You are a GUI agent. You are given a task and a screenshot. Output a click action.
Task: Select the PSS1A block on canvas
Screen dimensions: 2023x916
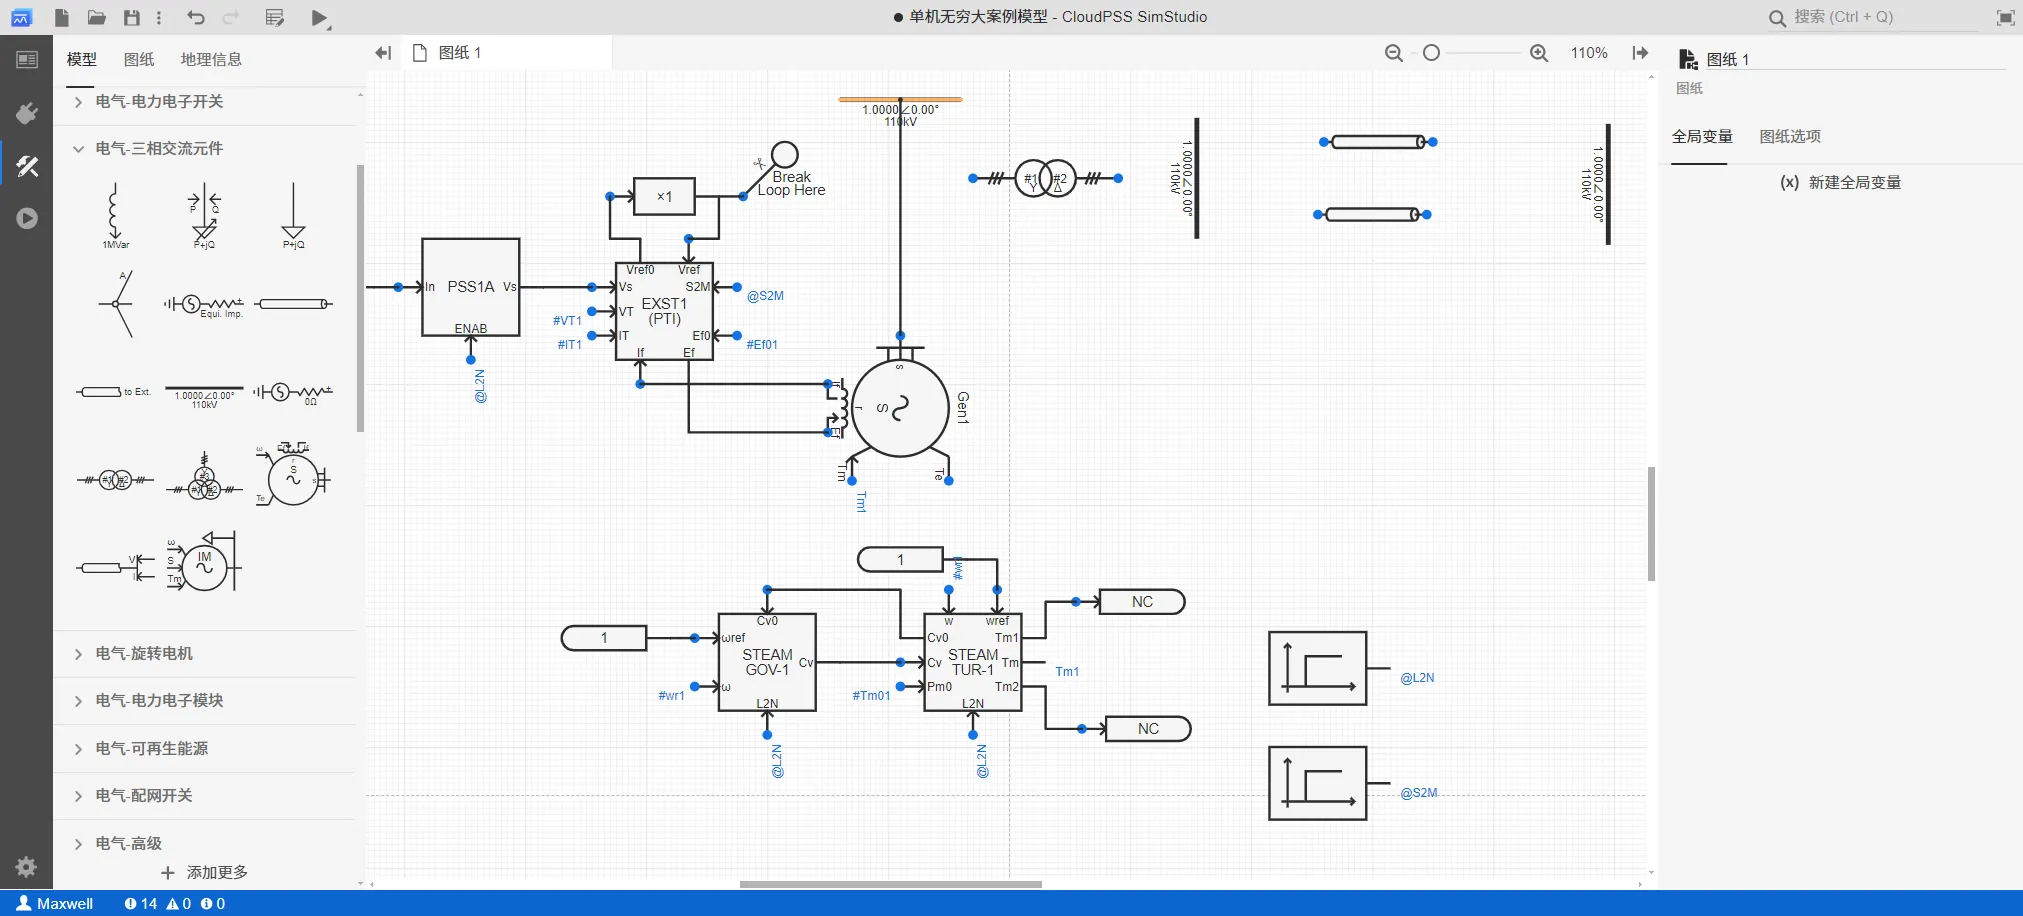pos(471,287)
